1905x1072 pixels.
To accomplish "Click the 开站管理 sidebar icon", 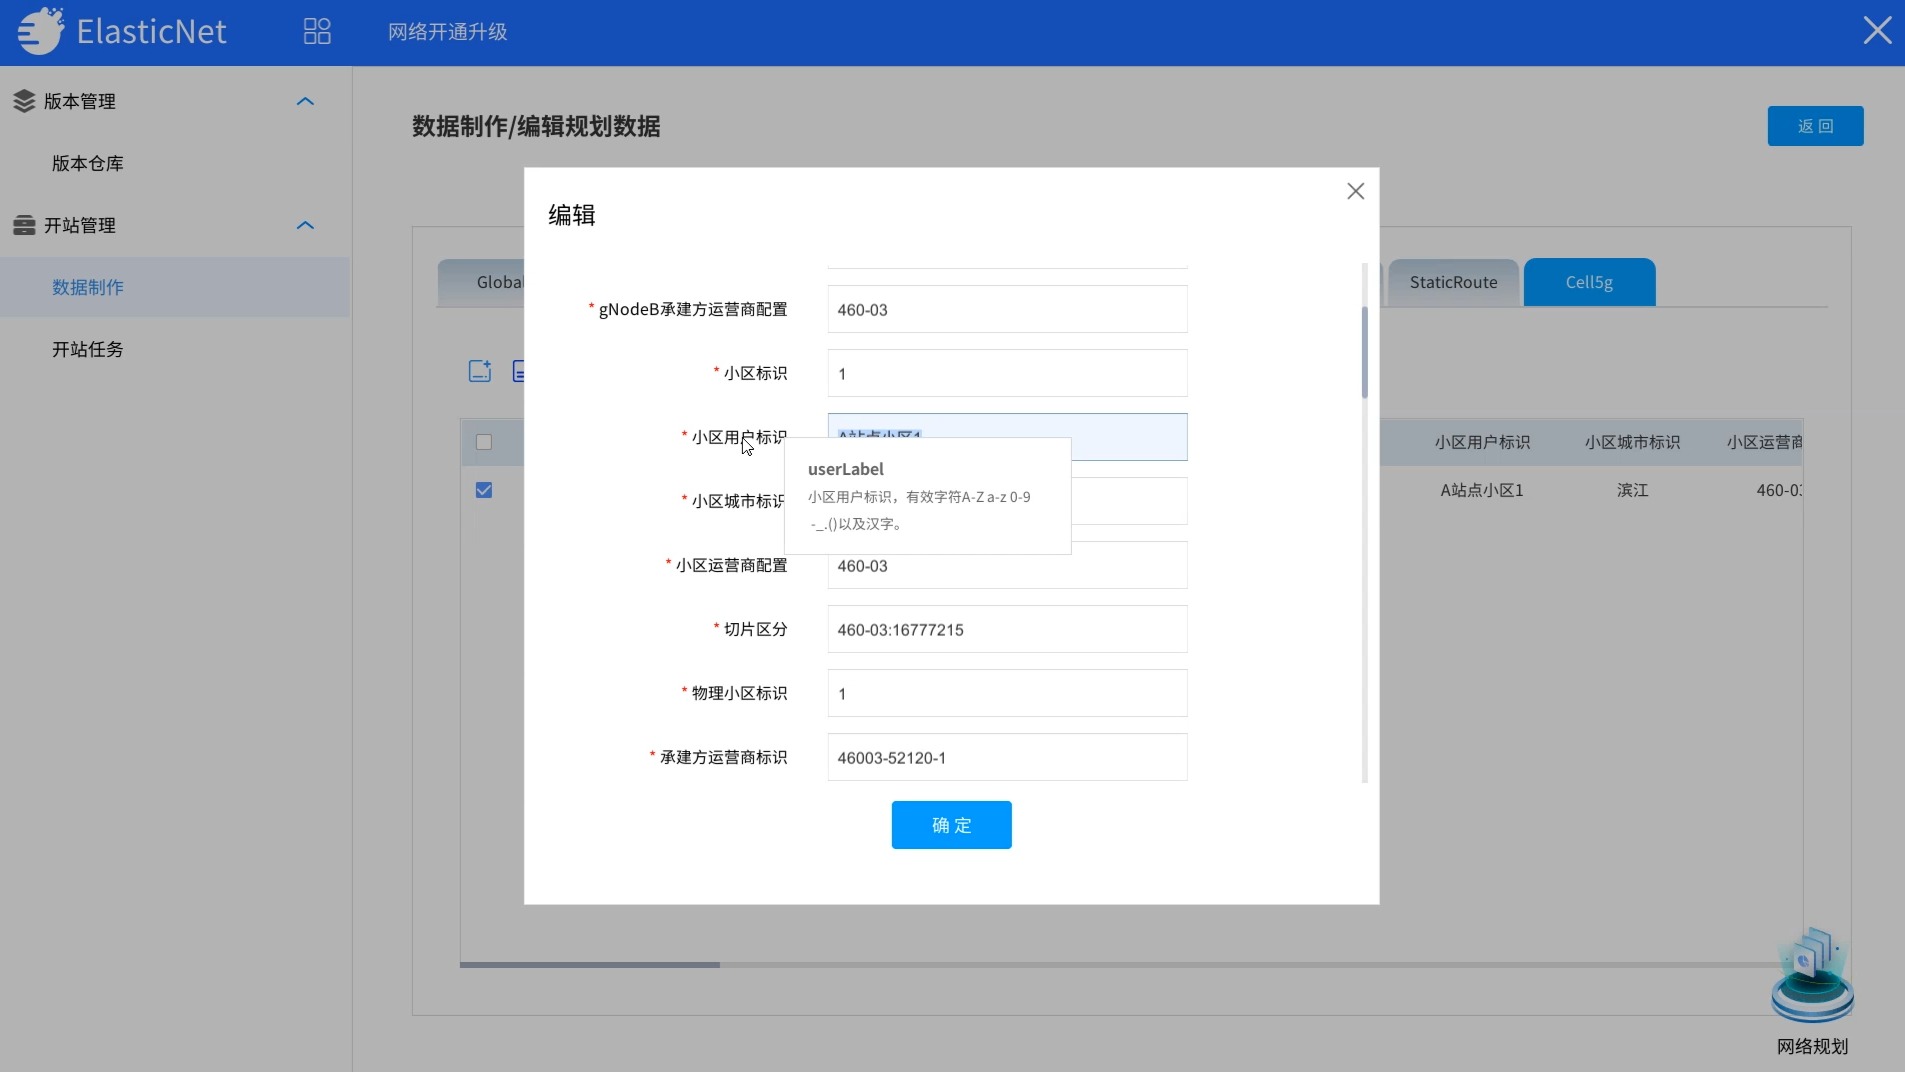I will click(x=24, y=225).
